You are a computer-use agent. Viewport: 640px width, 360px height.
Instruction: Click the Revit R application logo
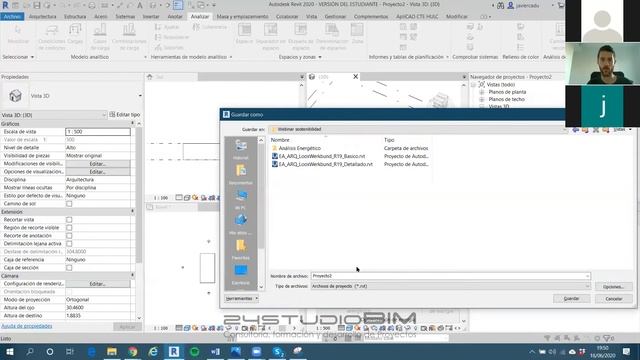5,6
